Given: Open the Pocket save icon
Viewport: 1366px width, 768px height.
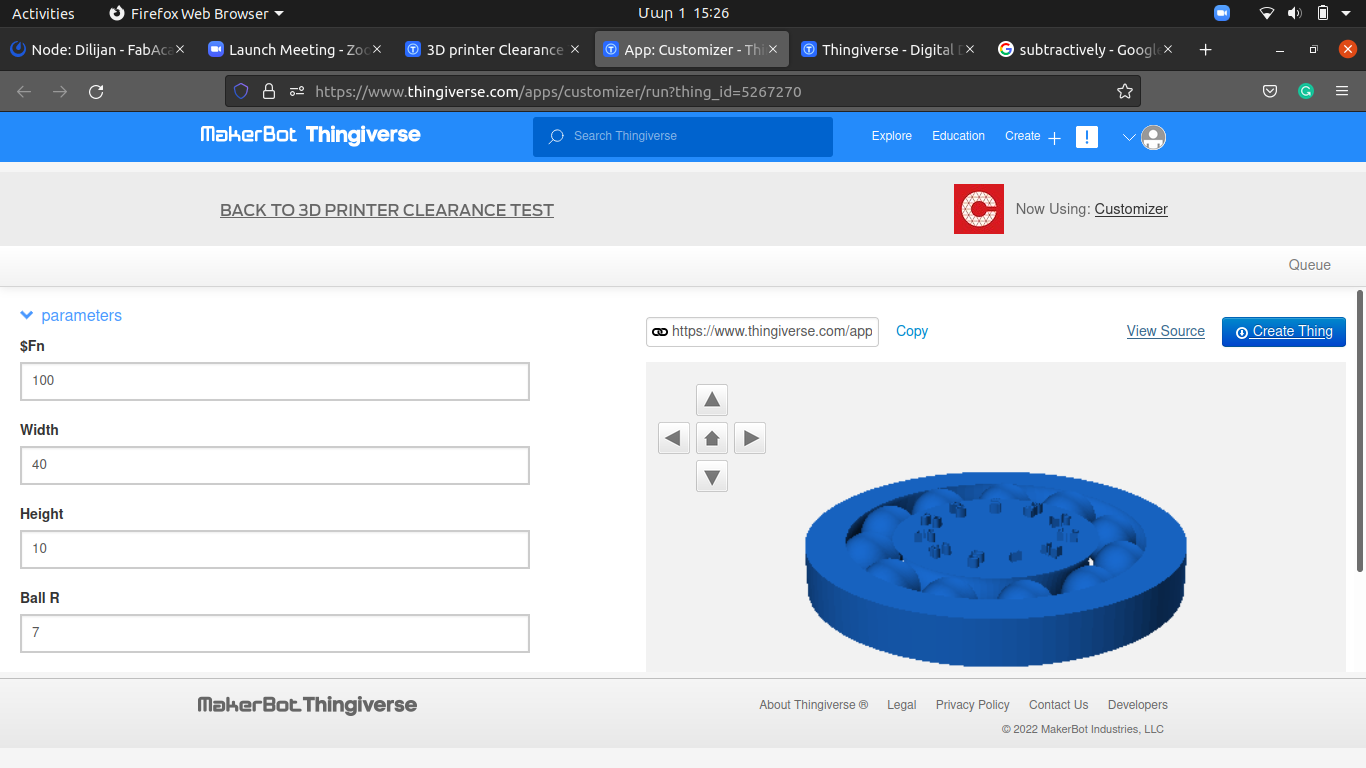Looking at the screenshot, I should pos(1270,92).
